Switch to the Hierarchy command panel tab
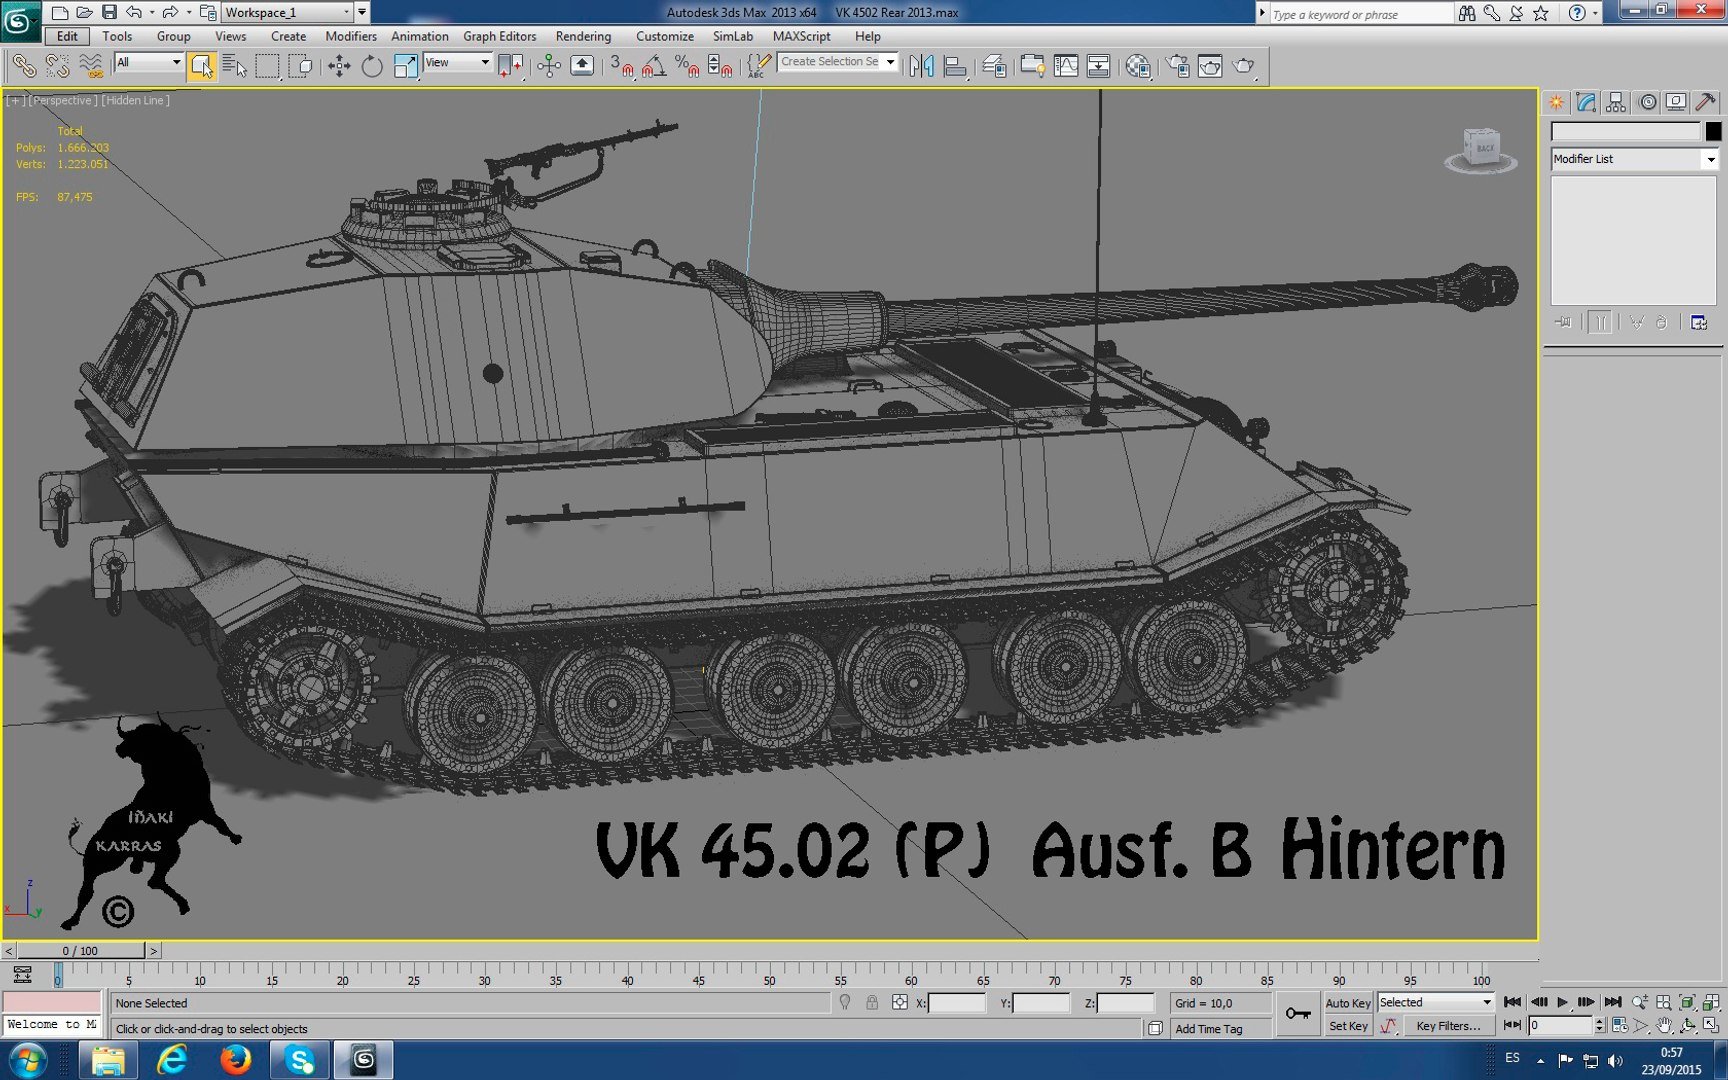The width and height of the screenshot is (1728, 1080). (1615, 102)
